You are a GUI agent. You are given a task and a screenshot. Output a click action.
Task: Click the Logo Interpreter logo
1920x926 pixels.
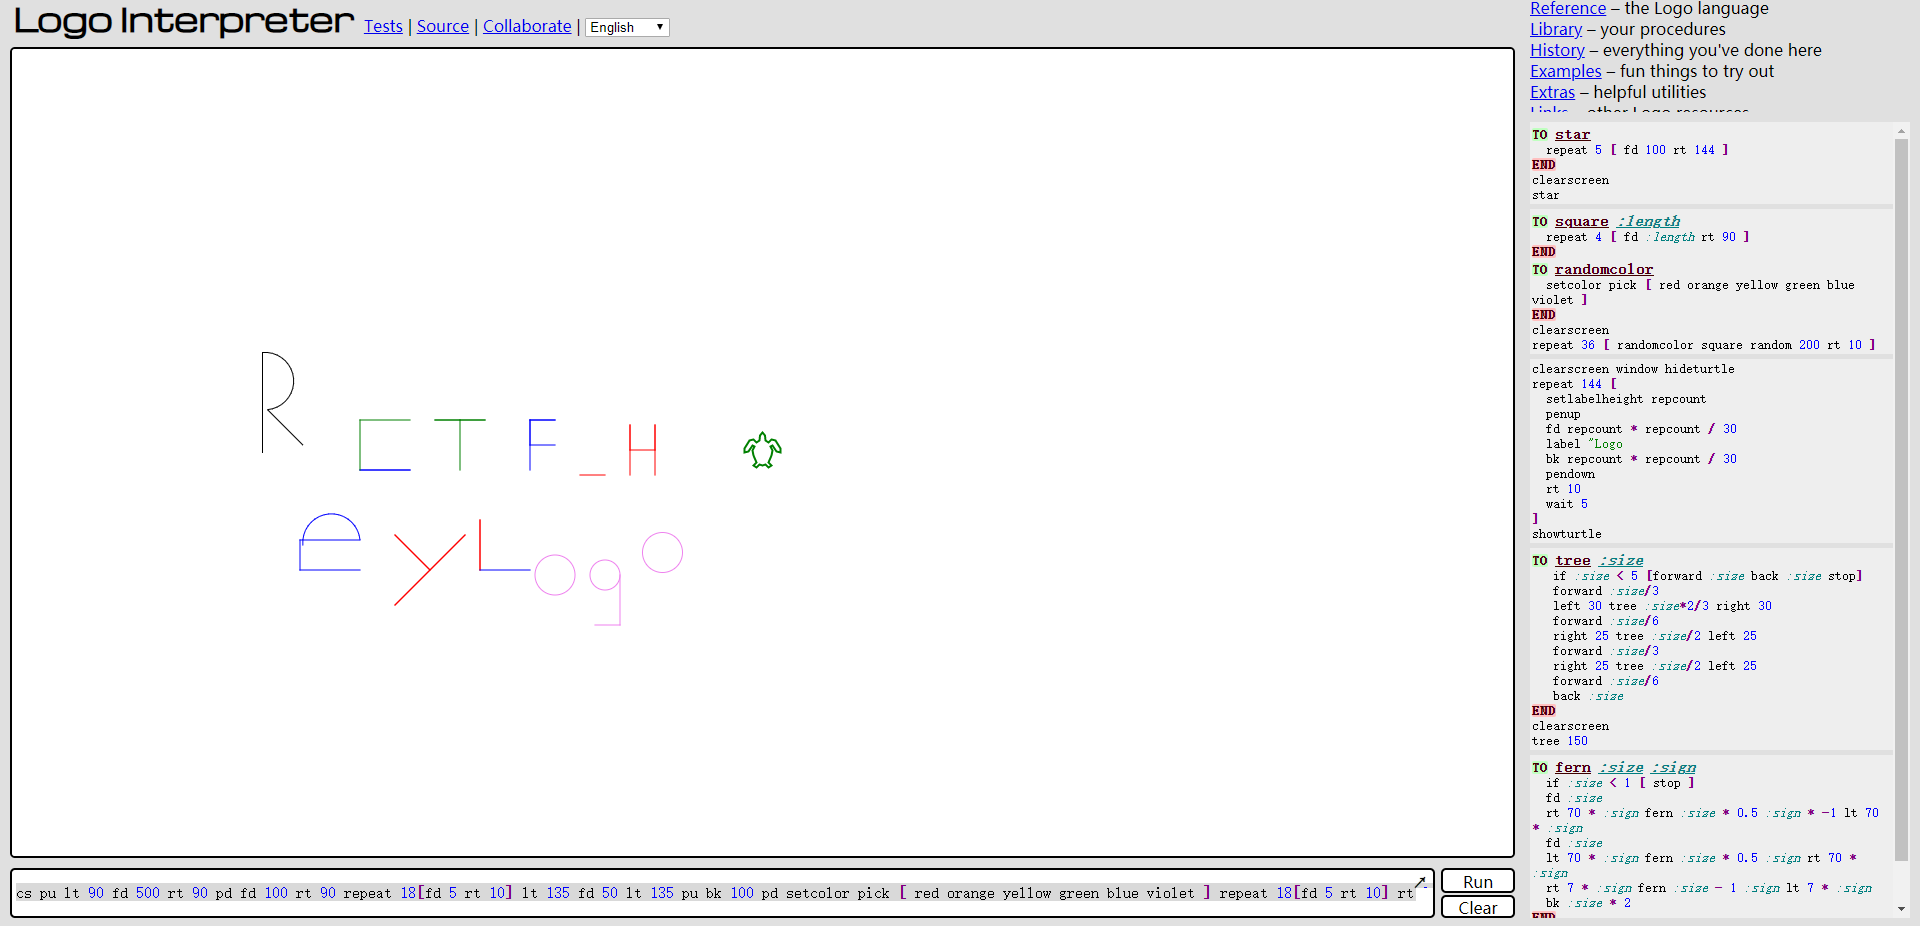click(183, 22)
